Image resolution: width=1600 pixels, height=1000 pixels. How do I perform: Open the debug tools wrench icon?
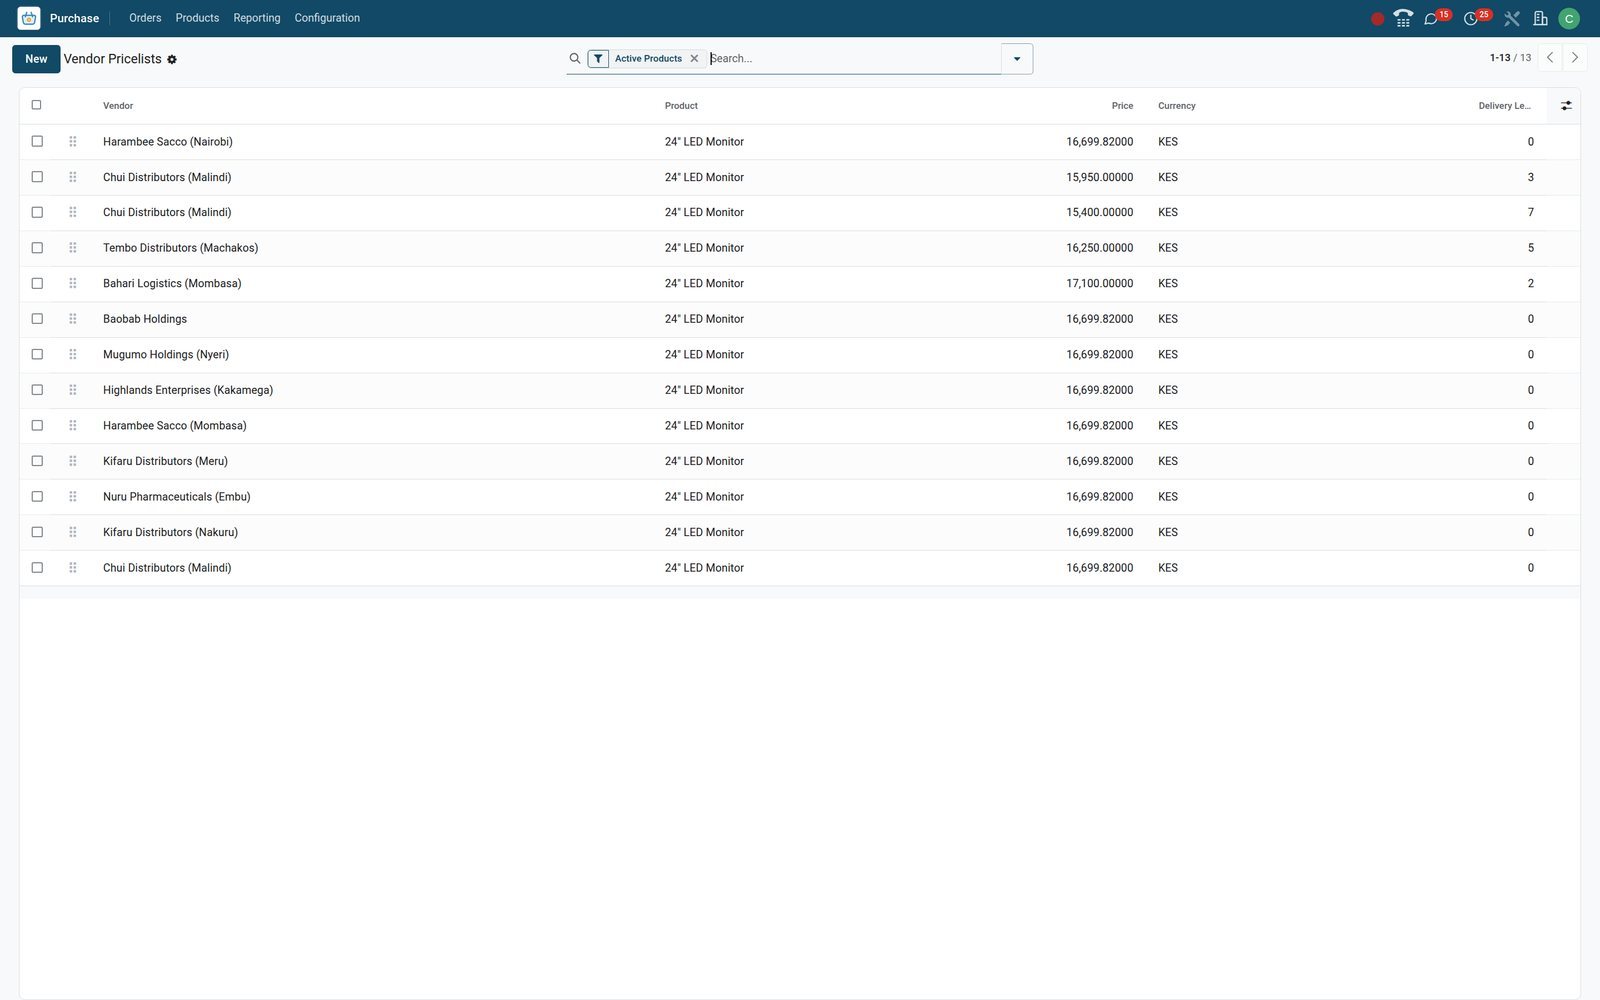(1512, 18)
